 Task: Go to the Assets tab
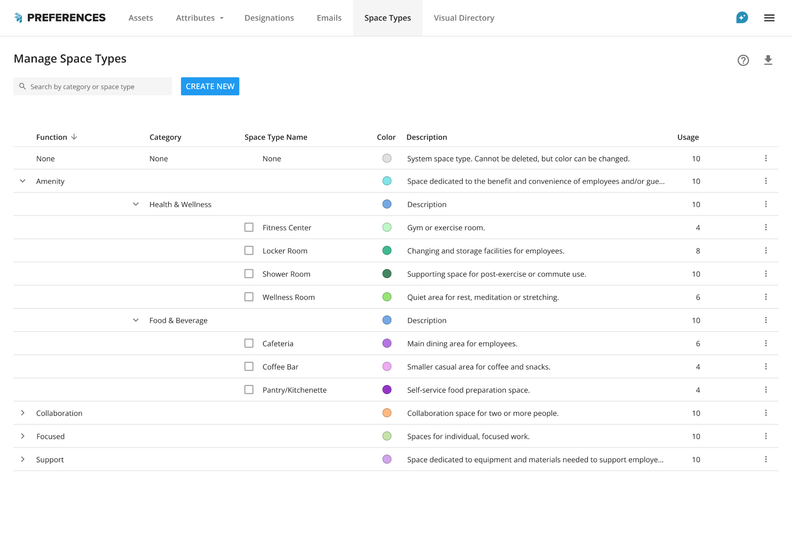point(140,18)
